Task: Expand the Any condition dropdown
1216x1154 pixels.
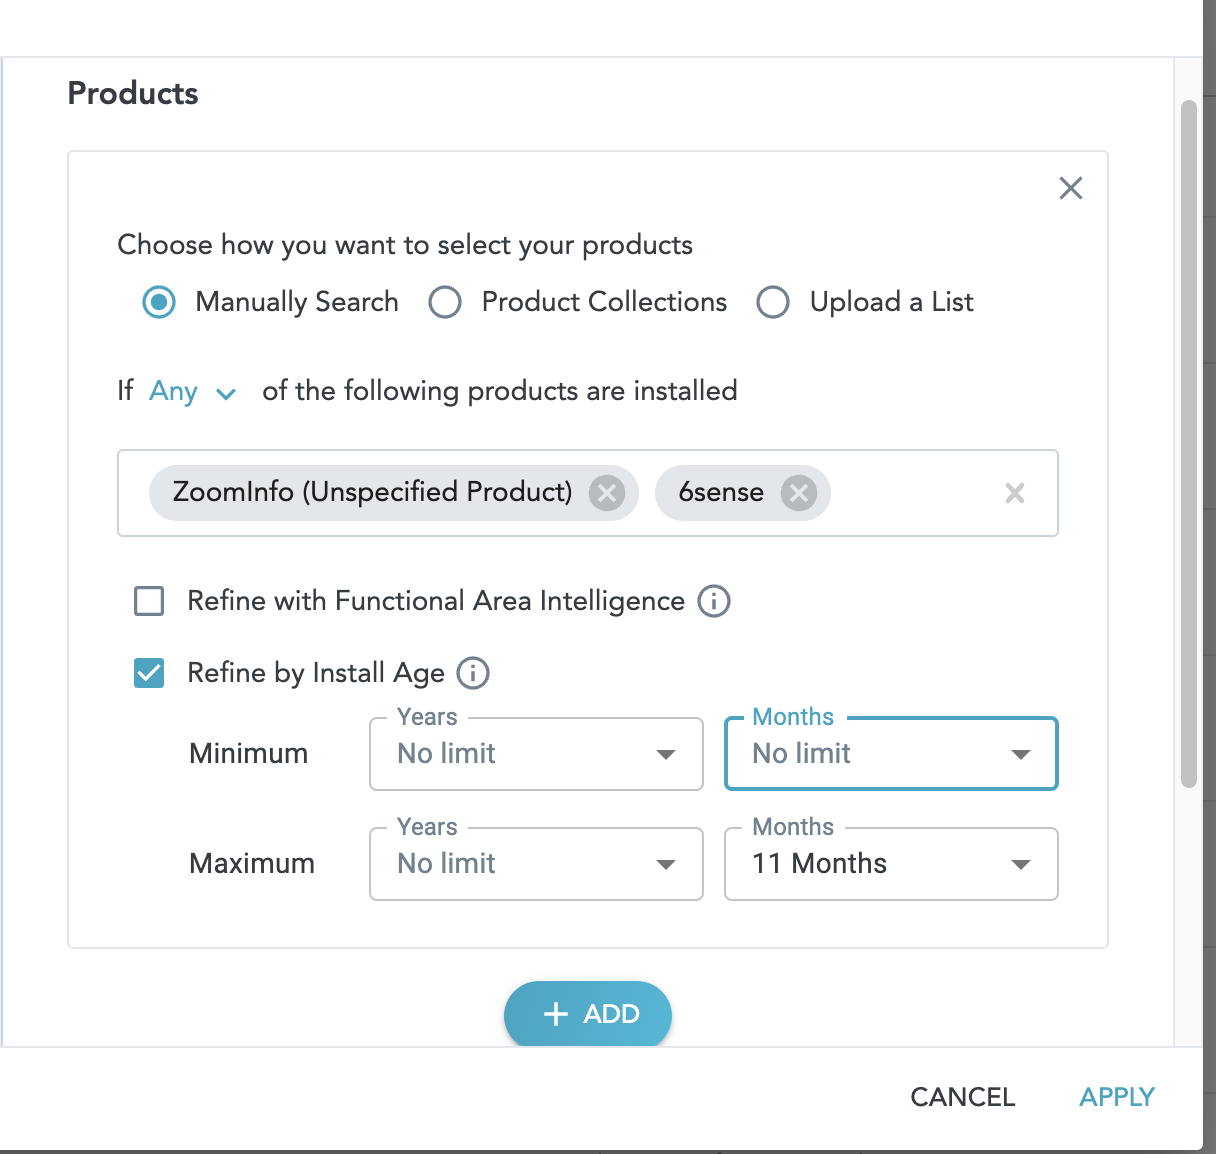Action: [x=192, y=392]
